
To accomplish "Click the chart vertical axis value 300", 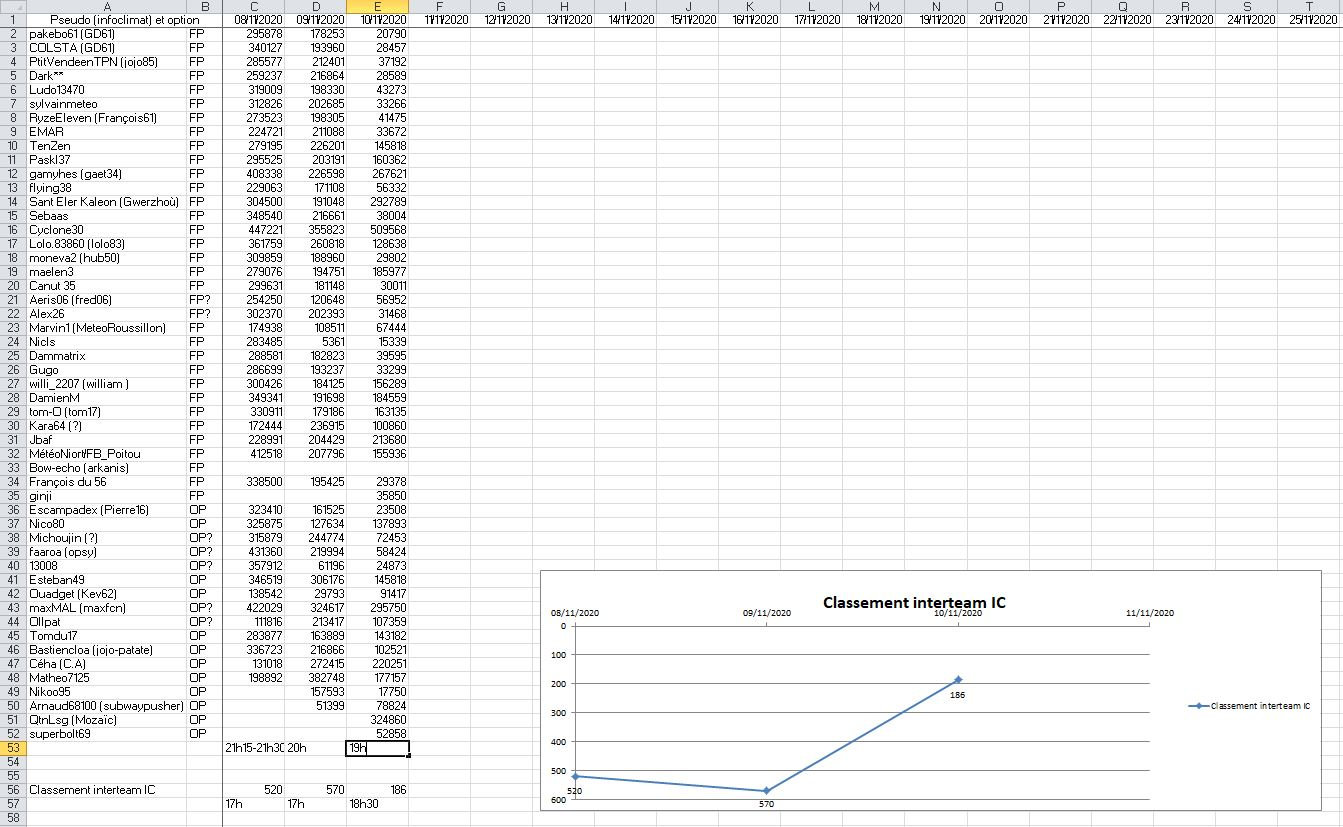I will [559, 712].
